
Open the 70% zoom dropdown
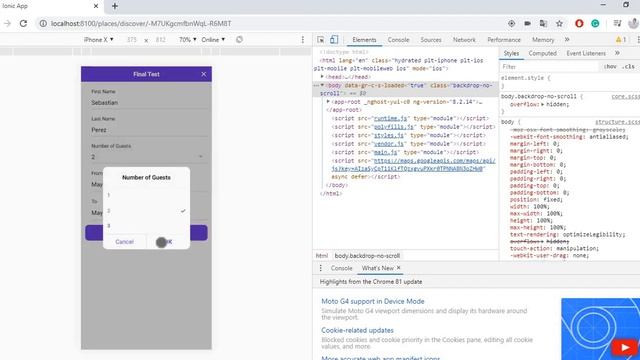pos(187,40)
